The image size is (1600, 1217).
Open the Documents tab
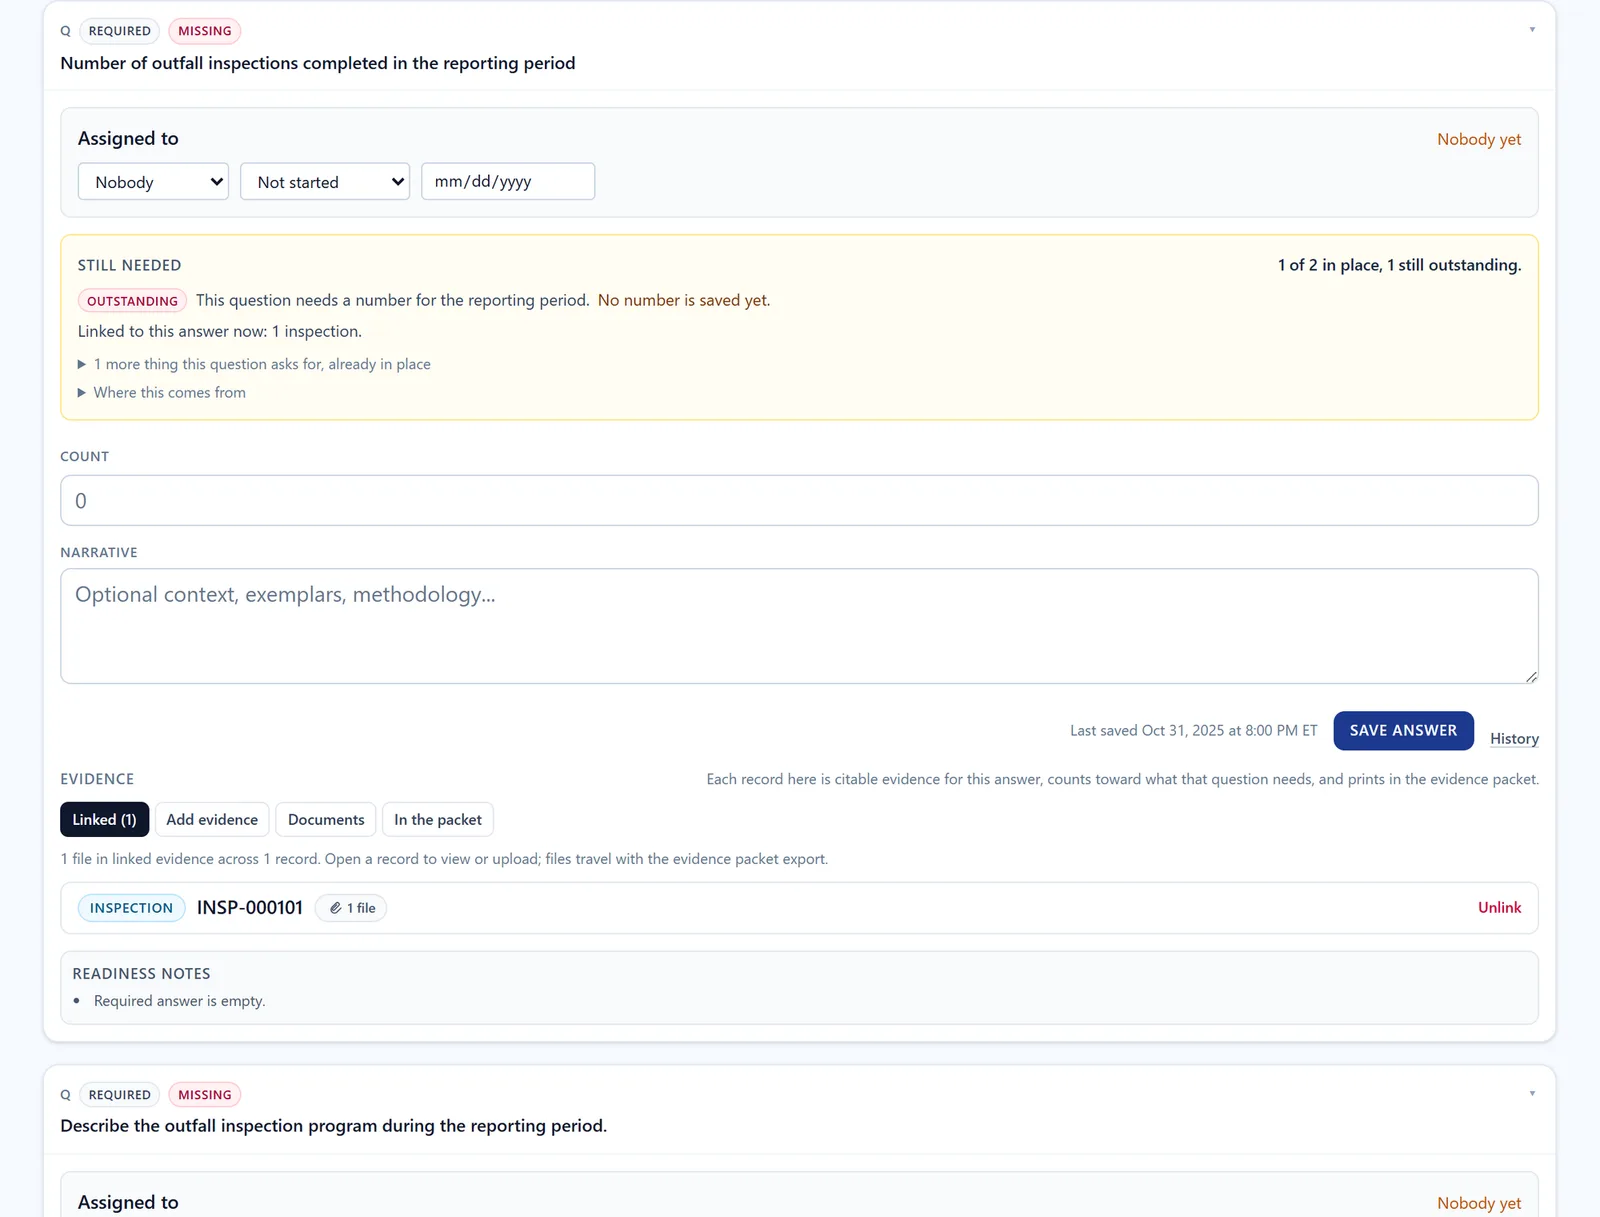pyautogui.click(x=326, y=820)
